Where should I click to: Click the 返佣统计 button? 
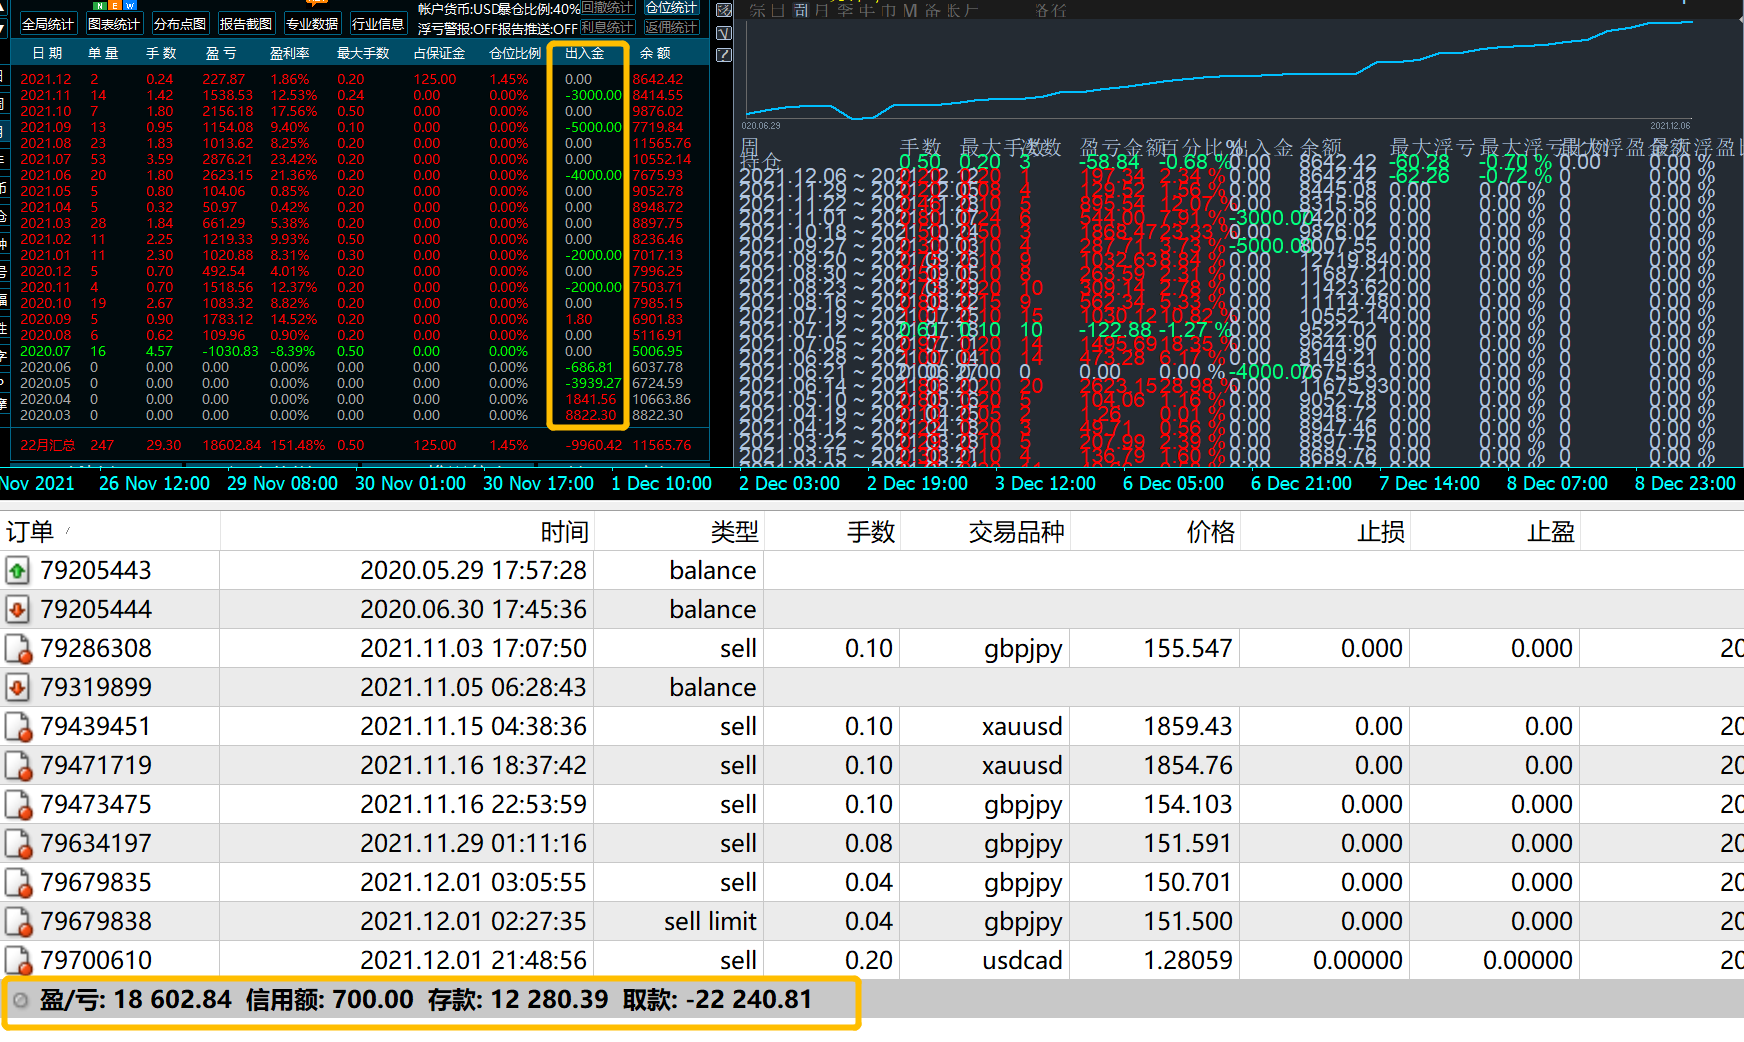pos(671,27)
